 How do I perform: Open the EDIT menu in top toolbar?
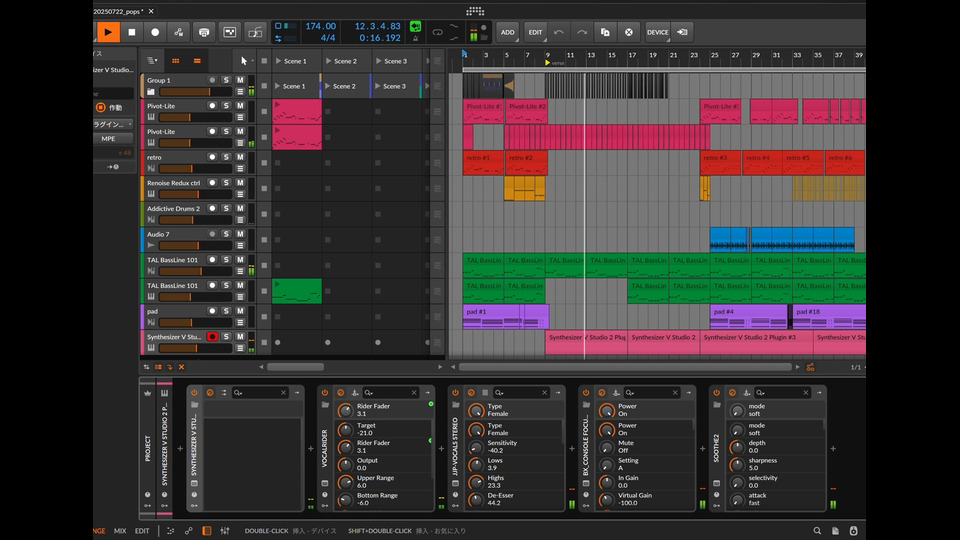535,32
